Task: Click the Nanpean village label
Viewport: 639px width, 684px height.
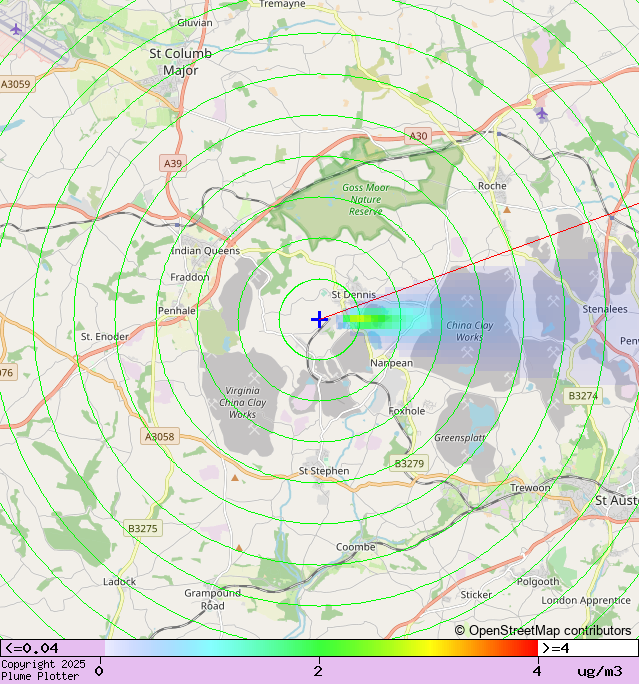Action: pyautogui.click(x=391, y=363)
